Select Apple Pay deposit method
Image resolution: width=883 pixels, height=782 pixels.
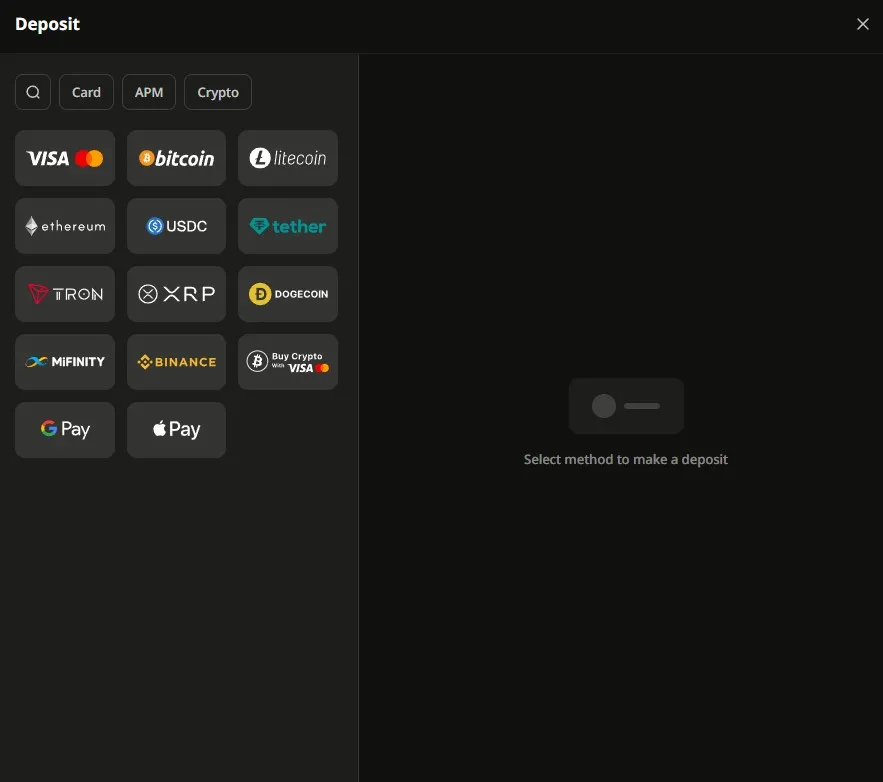click(176, 430)
